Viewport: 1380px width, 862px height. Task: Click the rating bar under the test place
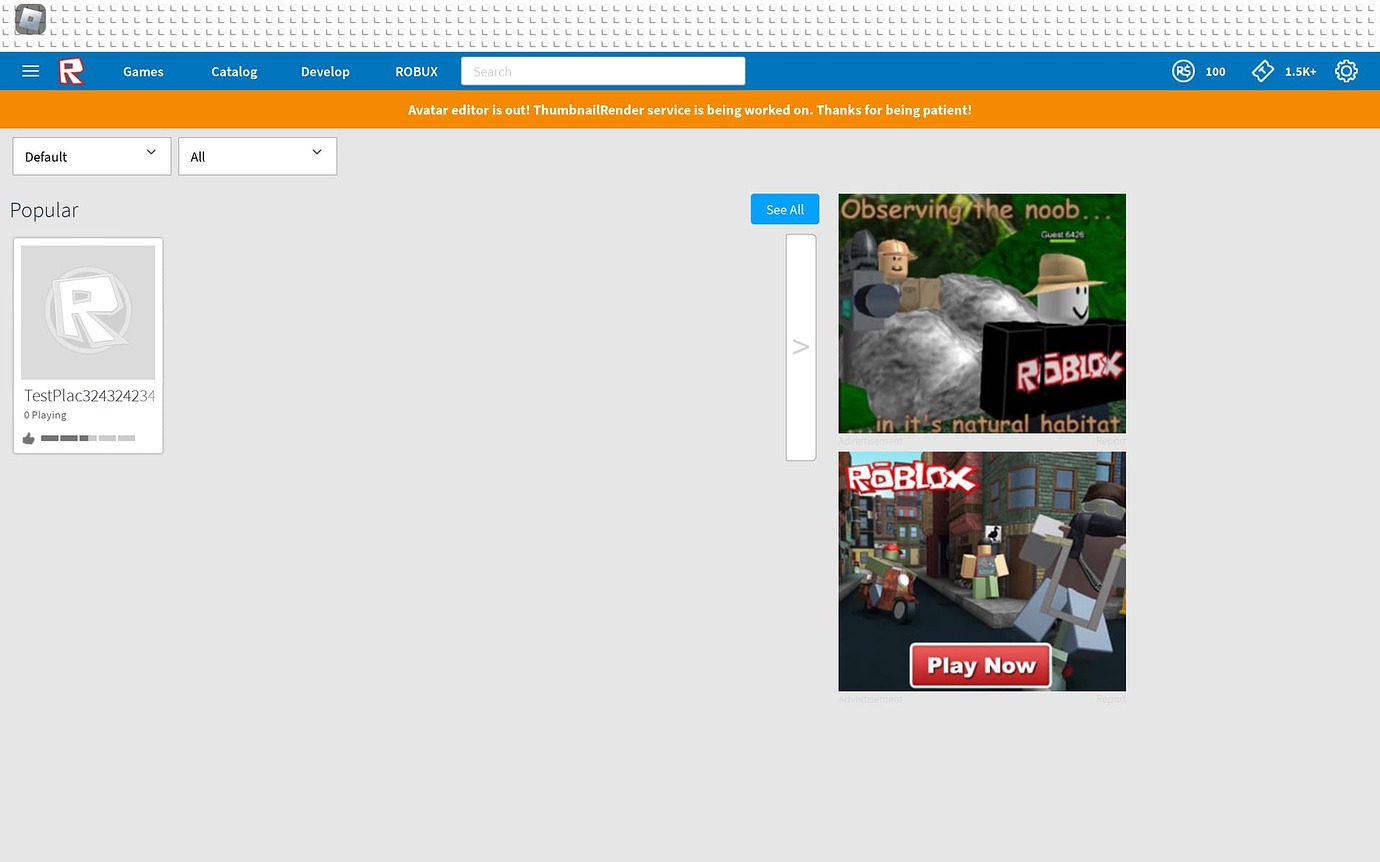click(88, 438)
